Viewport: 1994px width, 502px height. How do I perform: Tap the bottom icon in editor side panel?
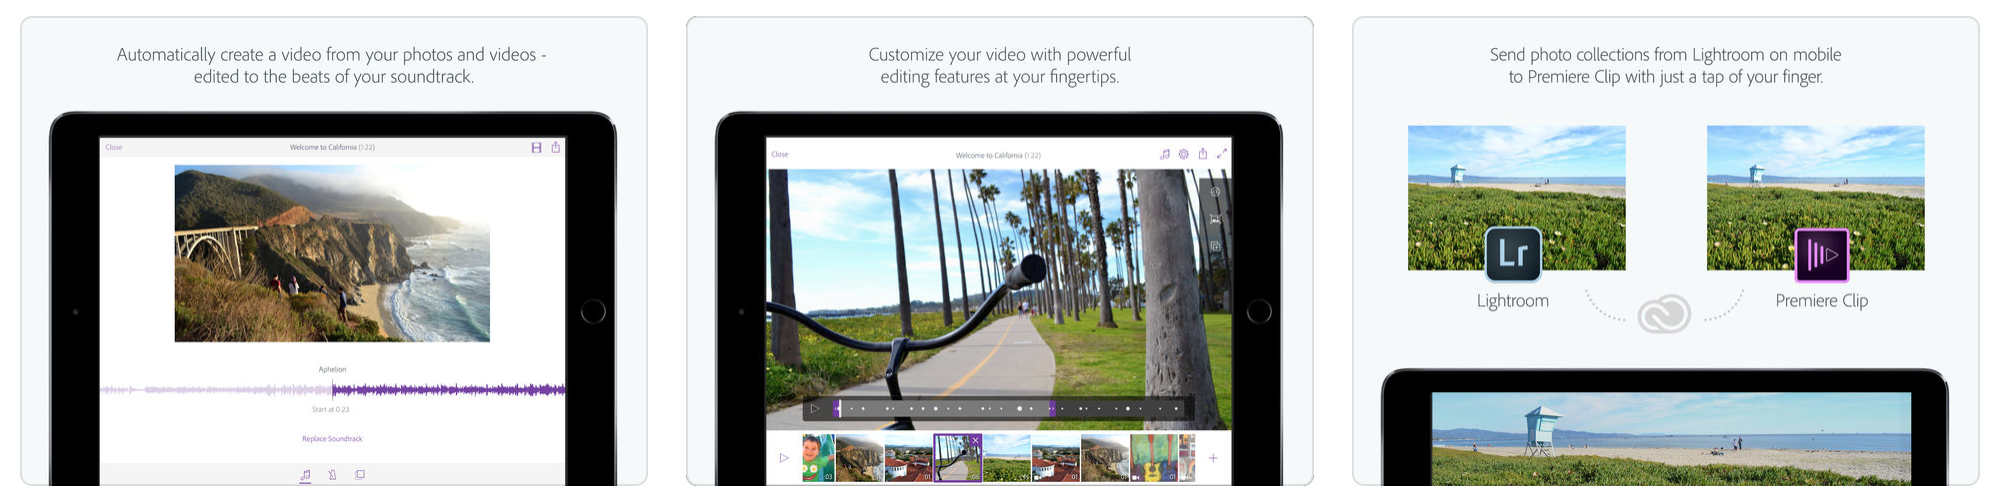(x=1215, y=246)
